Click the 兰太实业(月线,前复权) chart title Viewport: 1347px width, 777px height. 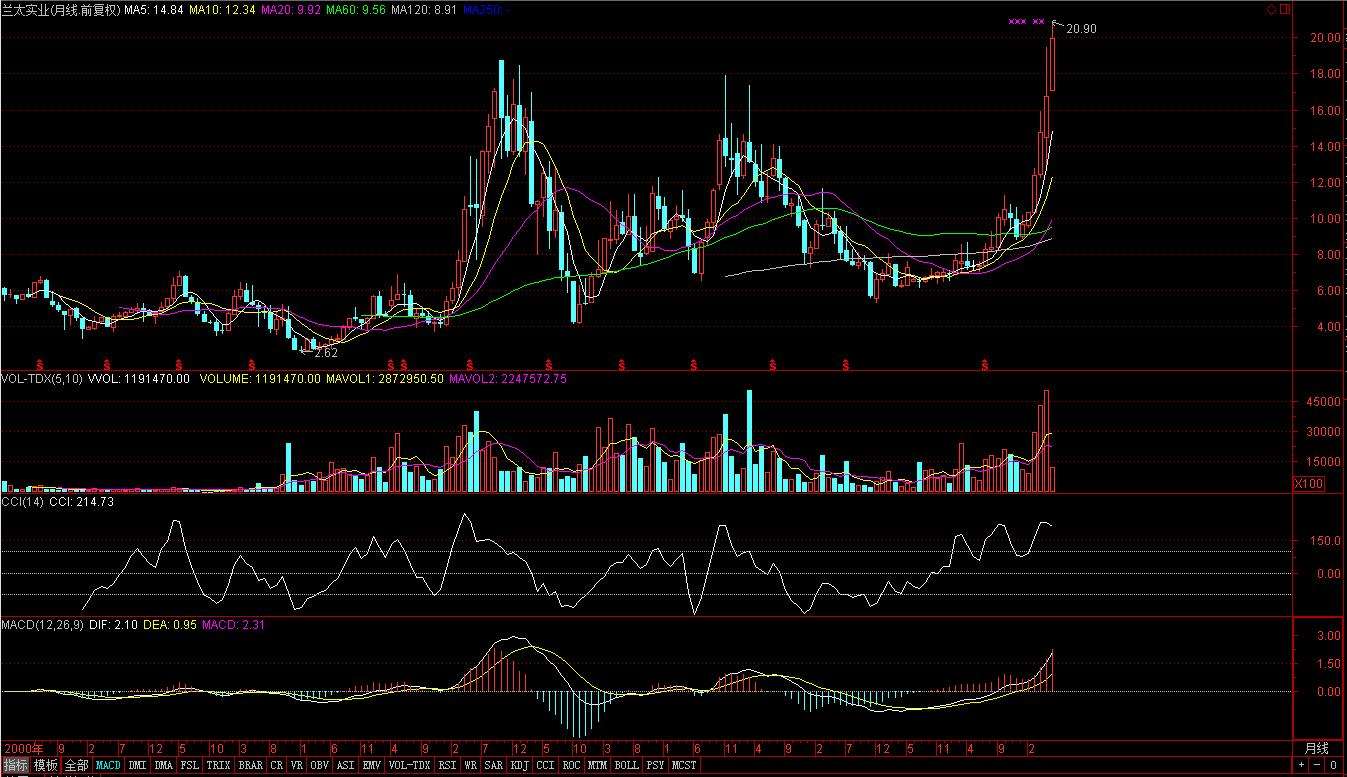coord(61,10)
